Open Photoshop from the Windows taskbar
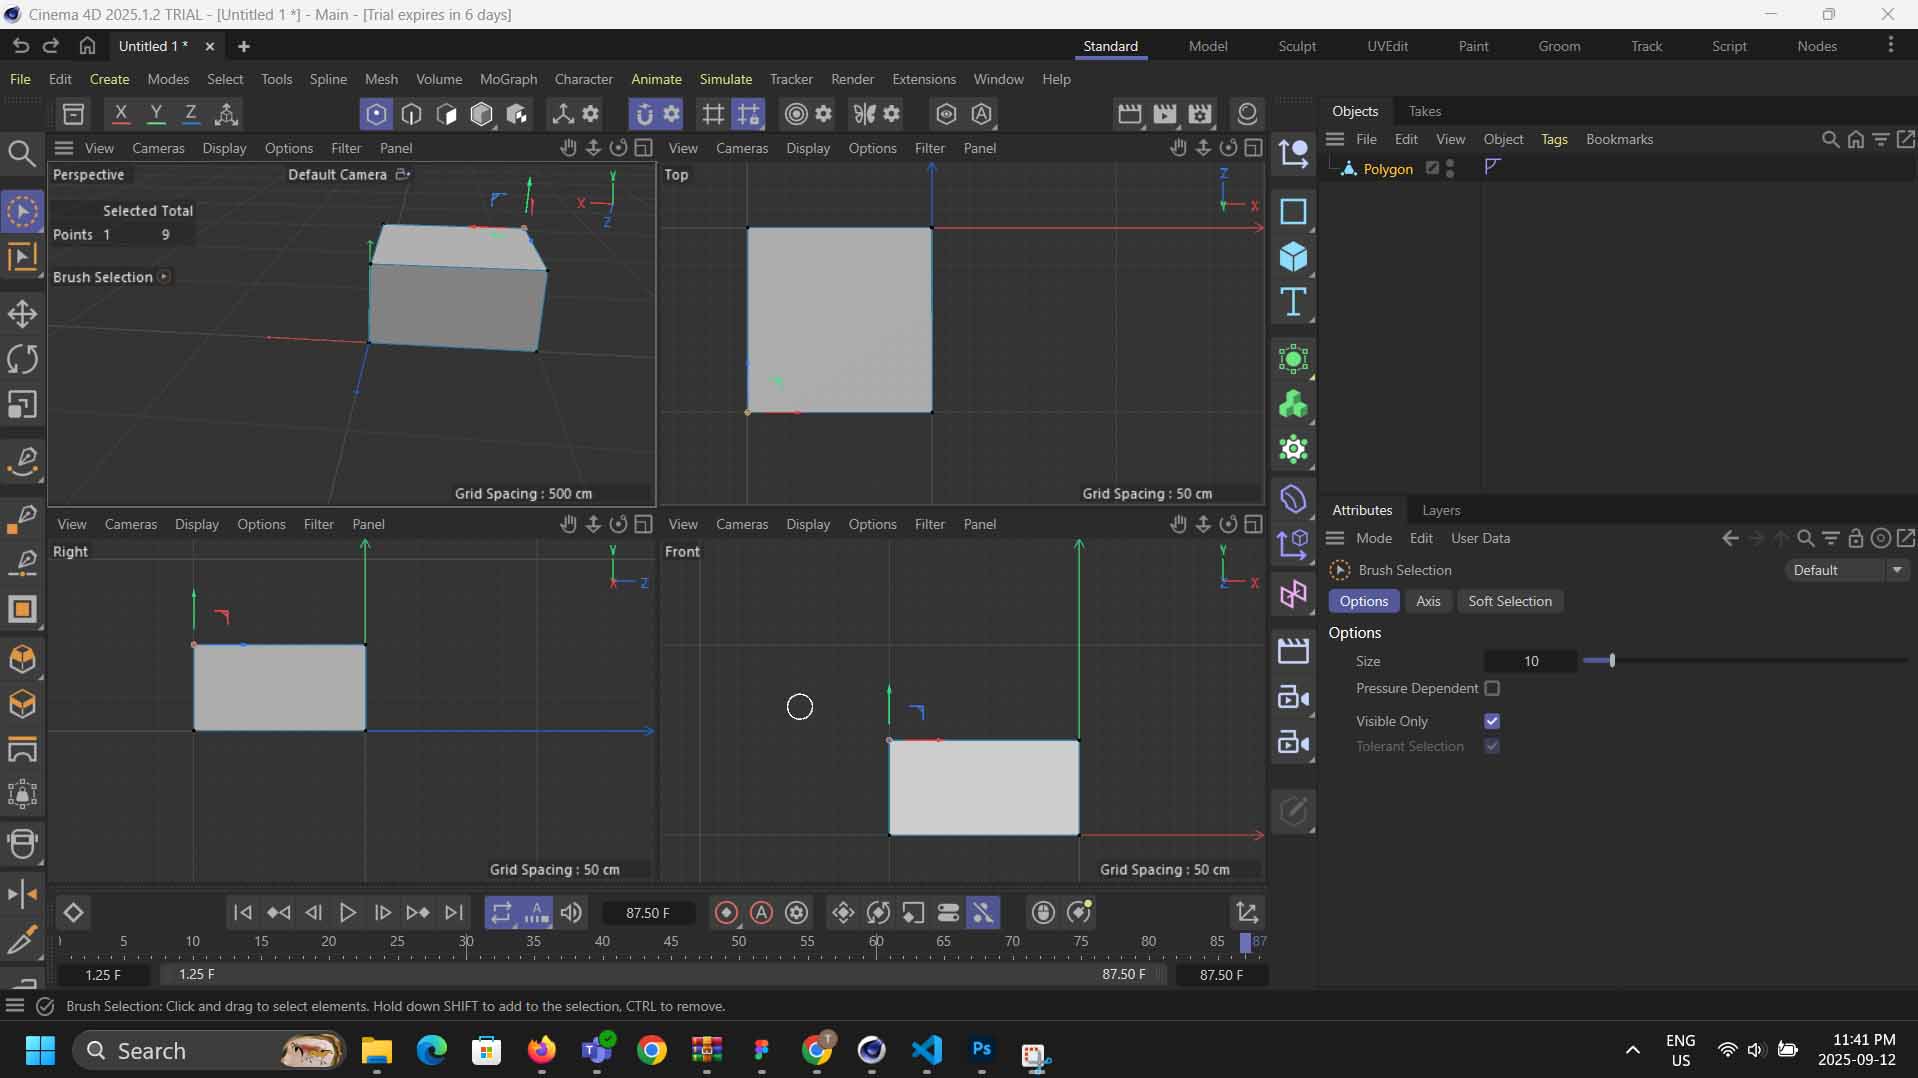 click(x=981, y=1050)
